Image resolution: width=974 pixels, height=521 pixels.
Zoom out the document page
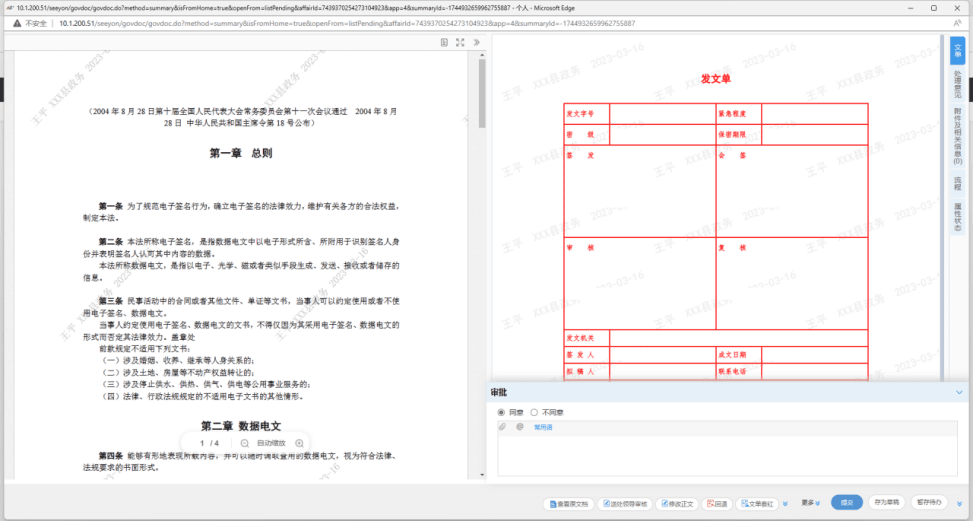tap(245, 443)
